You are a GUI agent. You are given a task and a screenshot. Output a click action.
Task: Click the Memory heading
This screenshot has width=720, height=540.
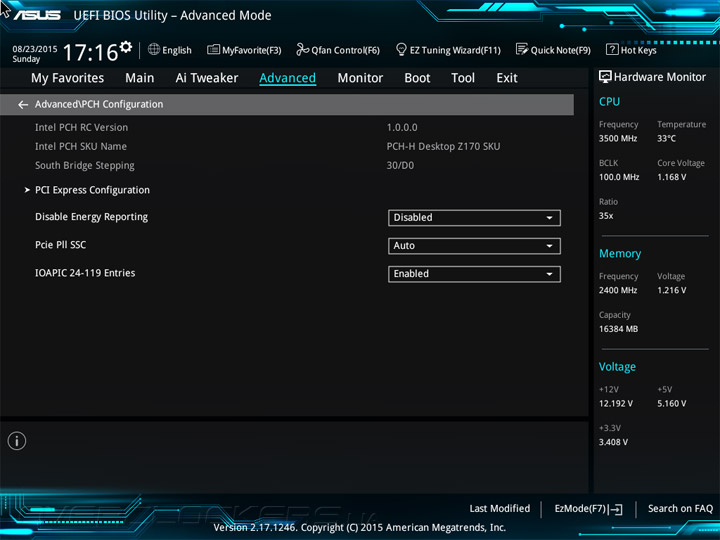[x=620, y=253]
